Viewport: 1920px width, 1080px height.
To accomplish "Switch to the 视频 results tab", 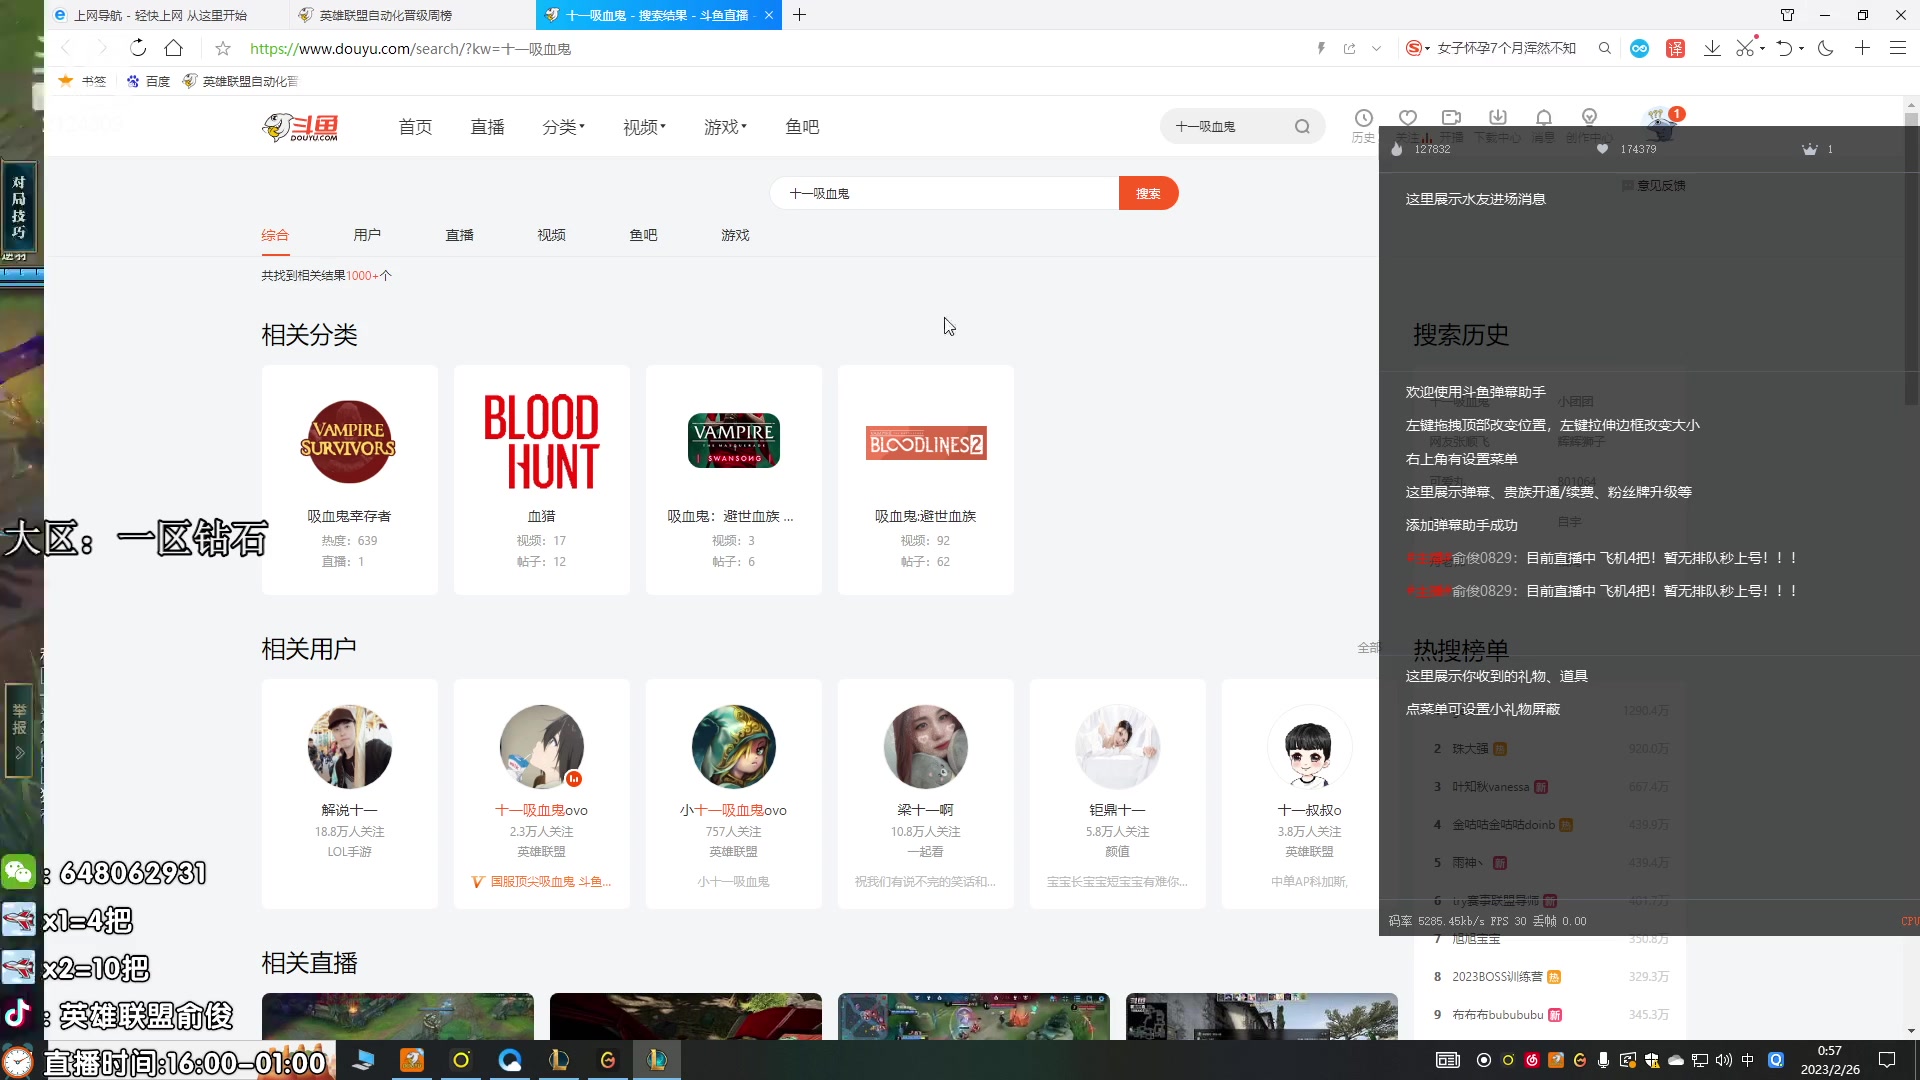I will tap(551, 235).
